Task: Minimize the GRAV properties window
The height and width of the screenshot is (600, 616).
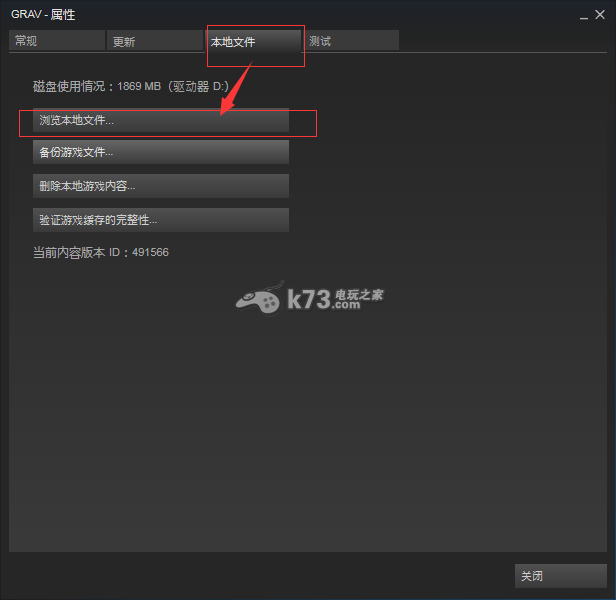Action: [584, 16]
